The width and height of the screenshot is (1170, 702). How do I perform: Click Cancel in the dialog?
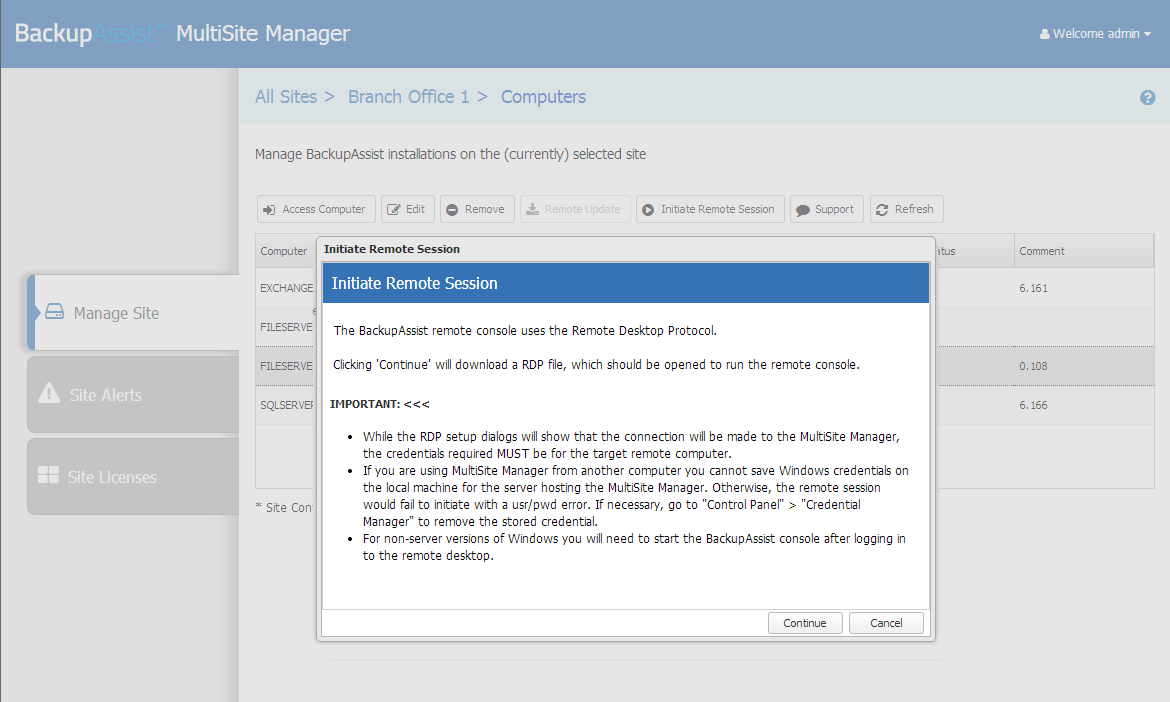click(x=886, y=623)
